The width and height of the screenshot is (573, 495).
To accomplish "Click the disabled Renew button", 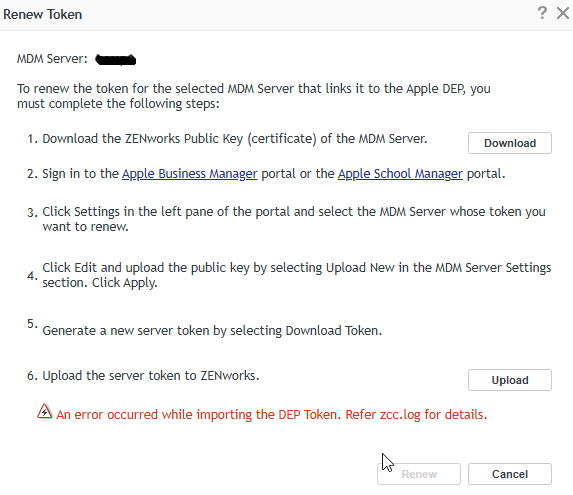I will (x=419, y=474).
